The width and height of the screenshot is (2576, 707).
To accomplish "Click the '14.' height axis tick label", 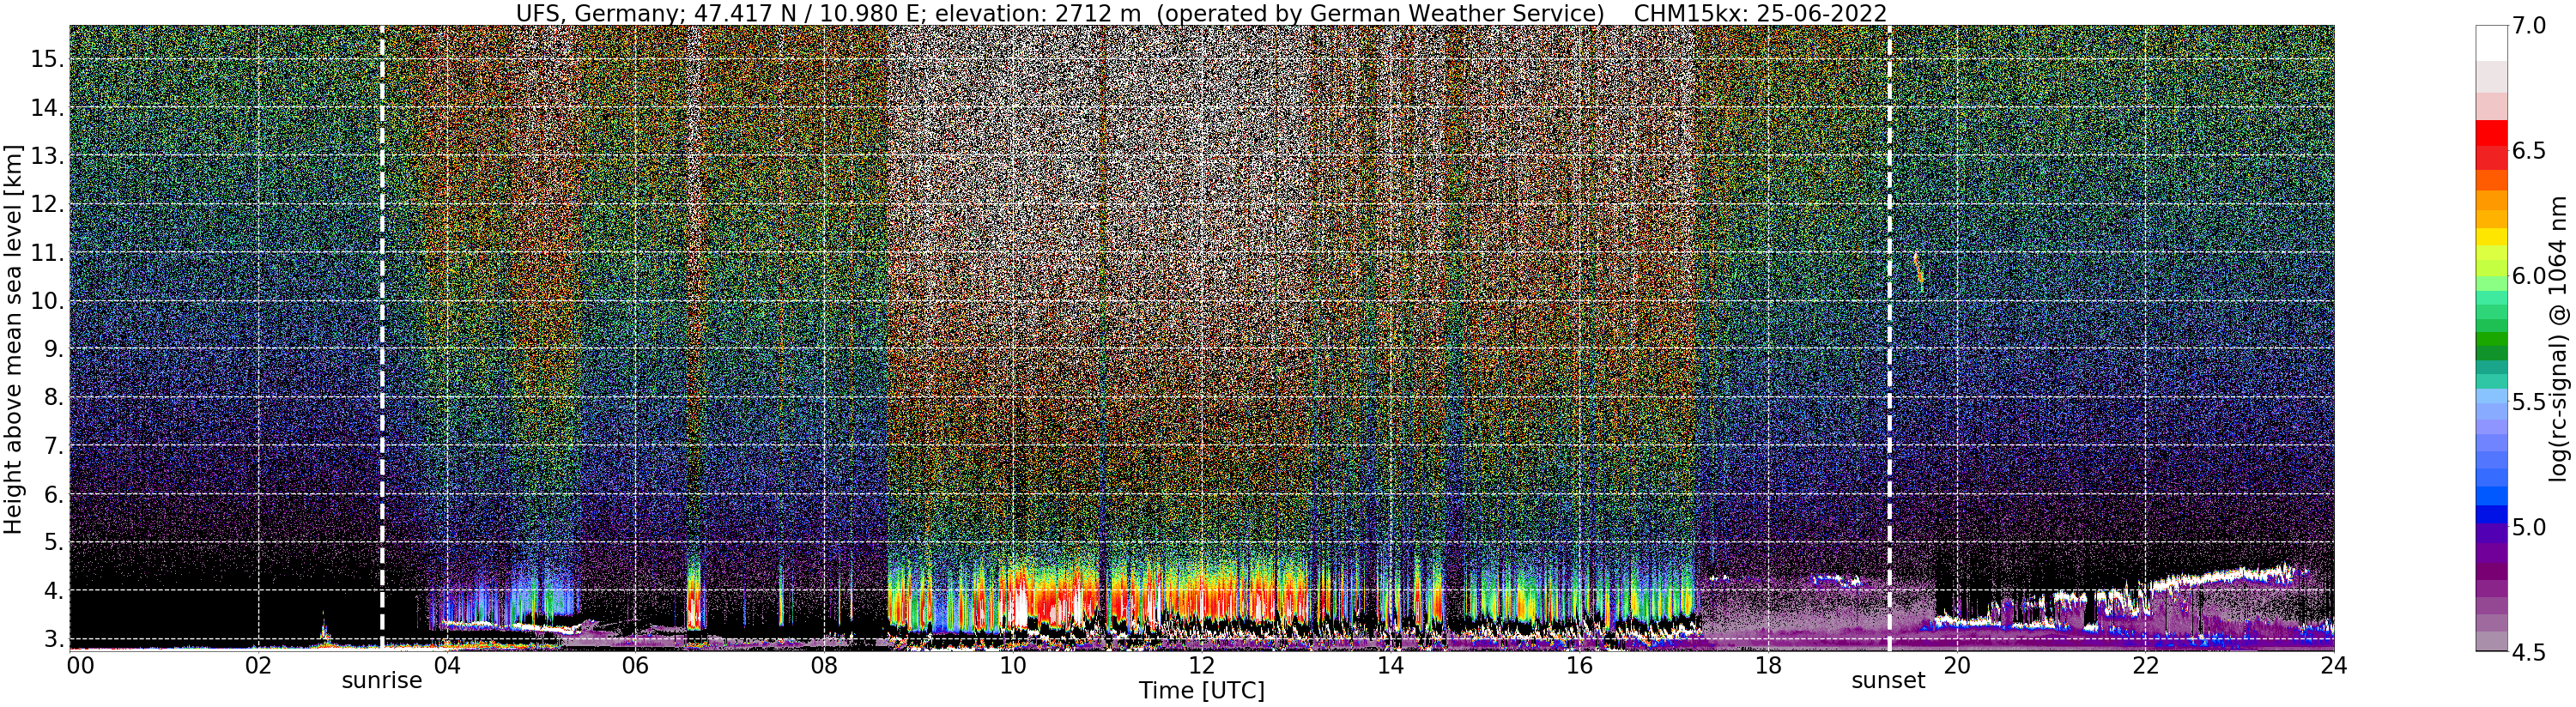I will coord(48,108).
